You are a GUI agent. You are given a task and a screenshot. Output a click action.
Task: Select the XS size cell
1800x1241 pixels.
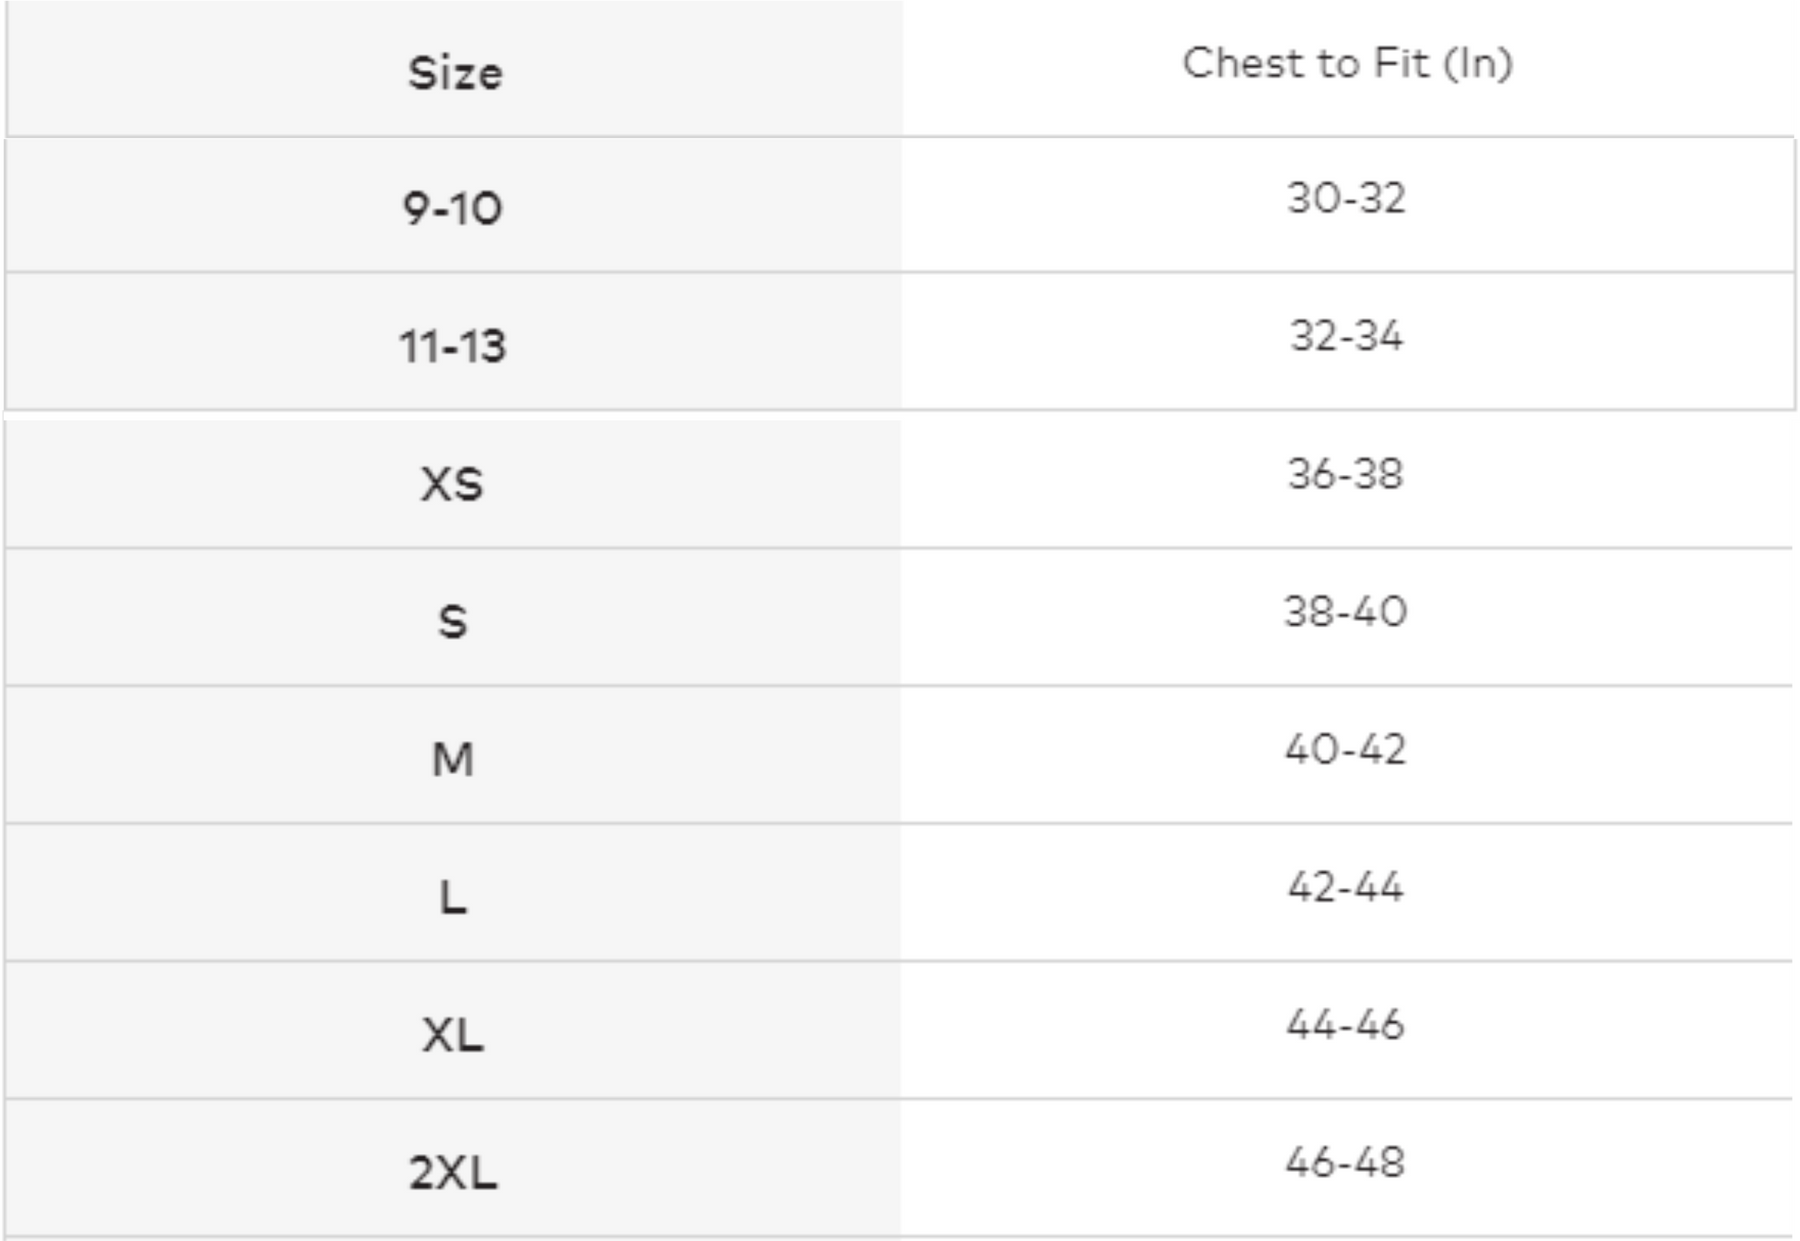452,484
